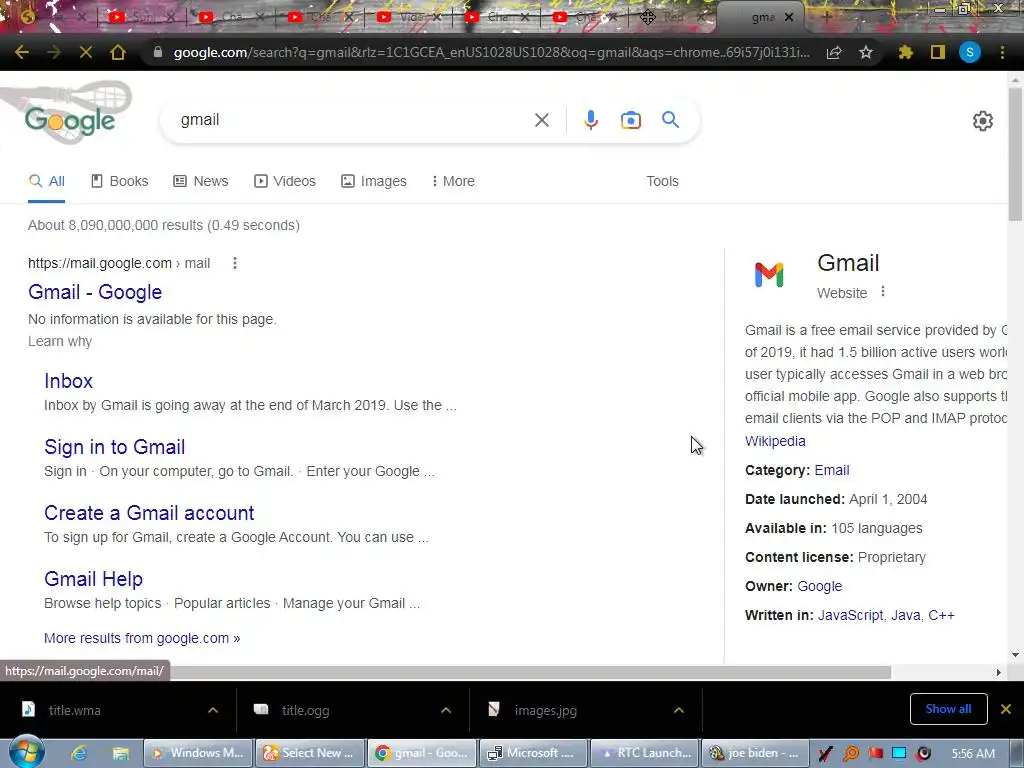View site information with lock icon
Viewport: 1024px width, 768px height.
(157, 52)
